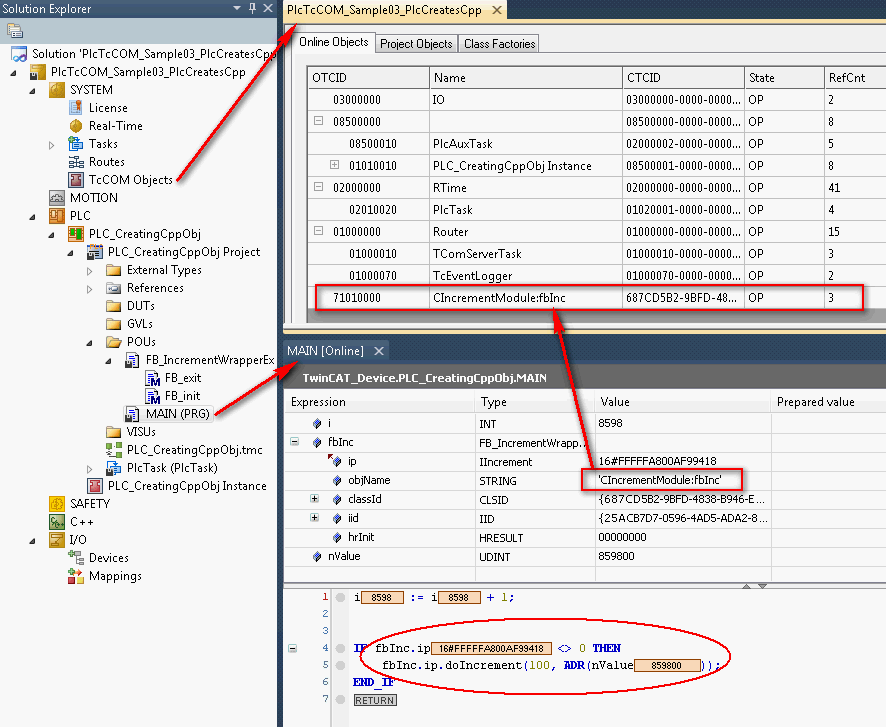
Task: Click the External Types folder icon
Action: (114, 270)
